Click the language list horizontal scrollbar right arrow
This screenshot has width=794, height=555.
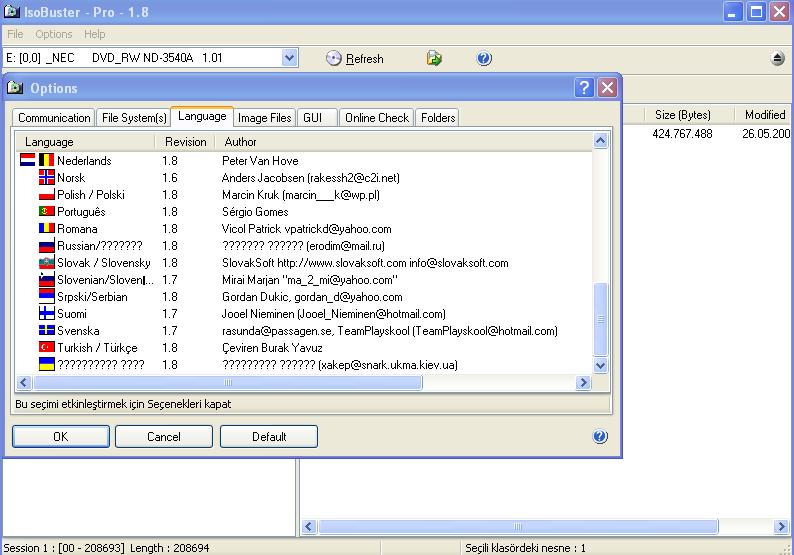pos(584,383)
